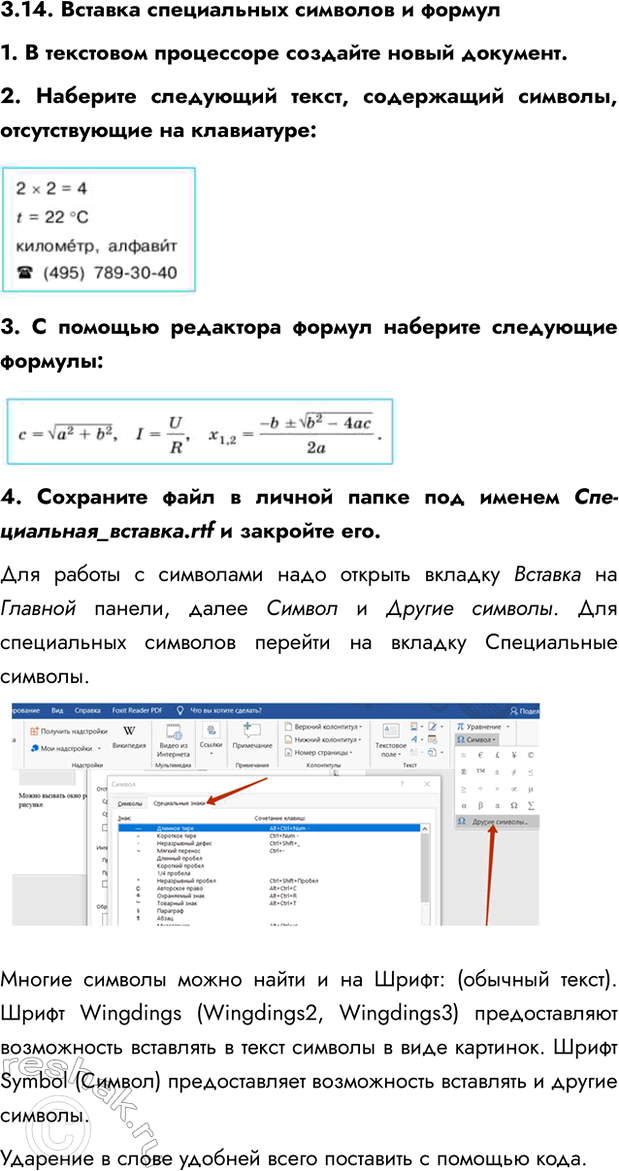Open the Foxit Reader PDF ribbon tab

[137, 711]
